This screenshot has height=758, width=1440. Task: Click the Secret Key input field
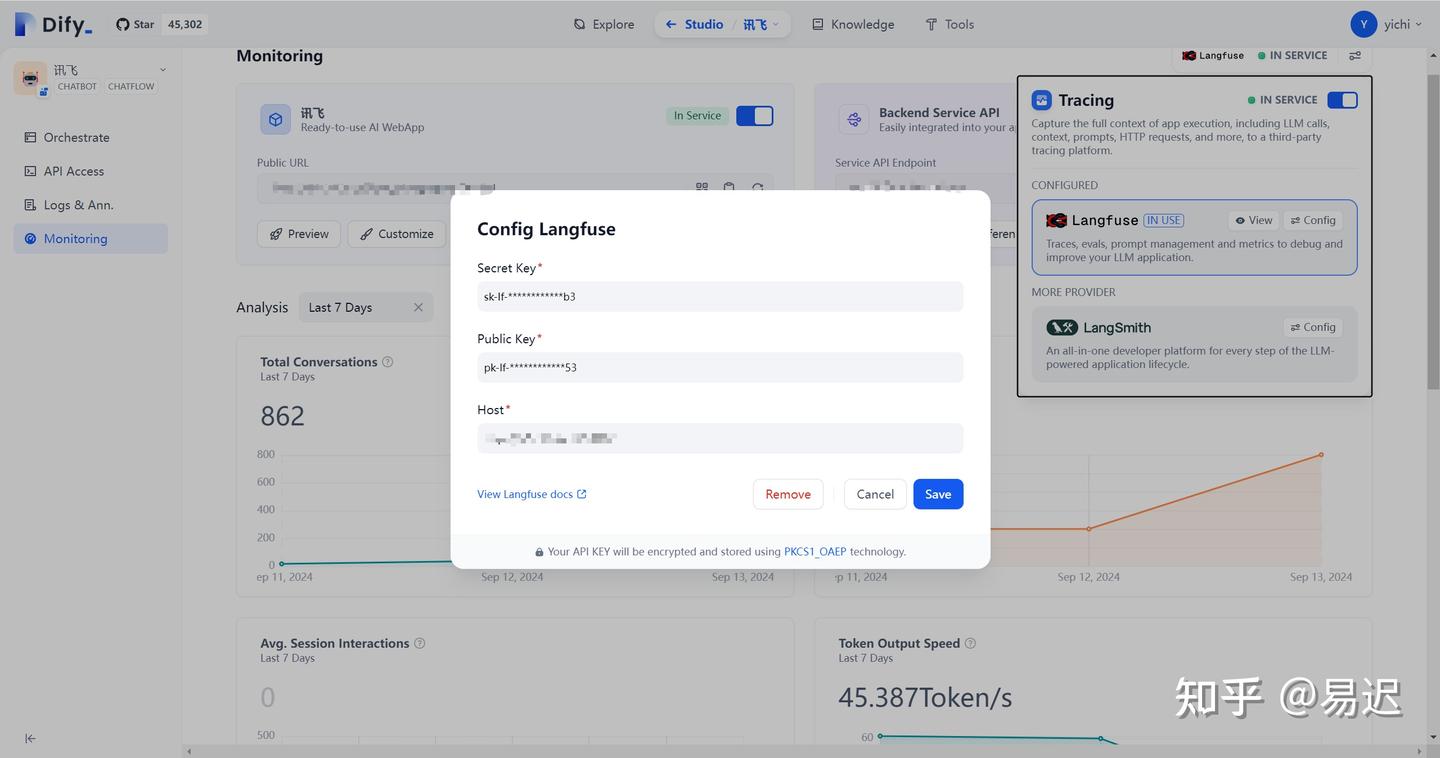click(x=720, y=296)
